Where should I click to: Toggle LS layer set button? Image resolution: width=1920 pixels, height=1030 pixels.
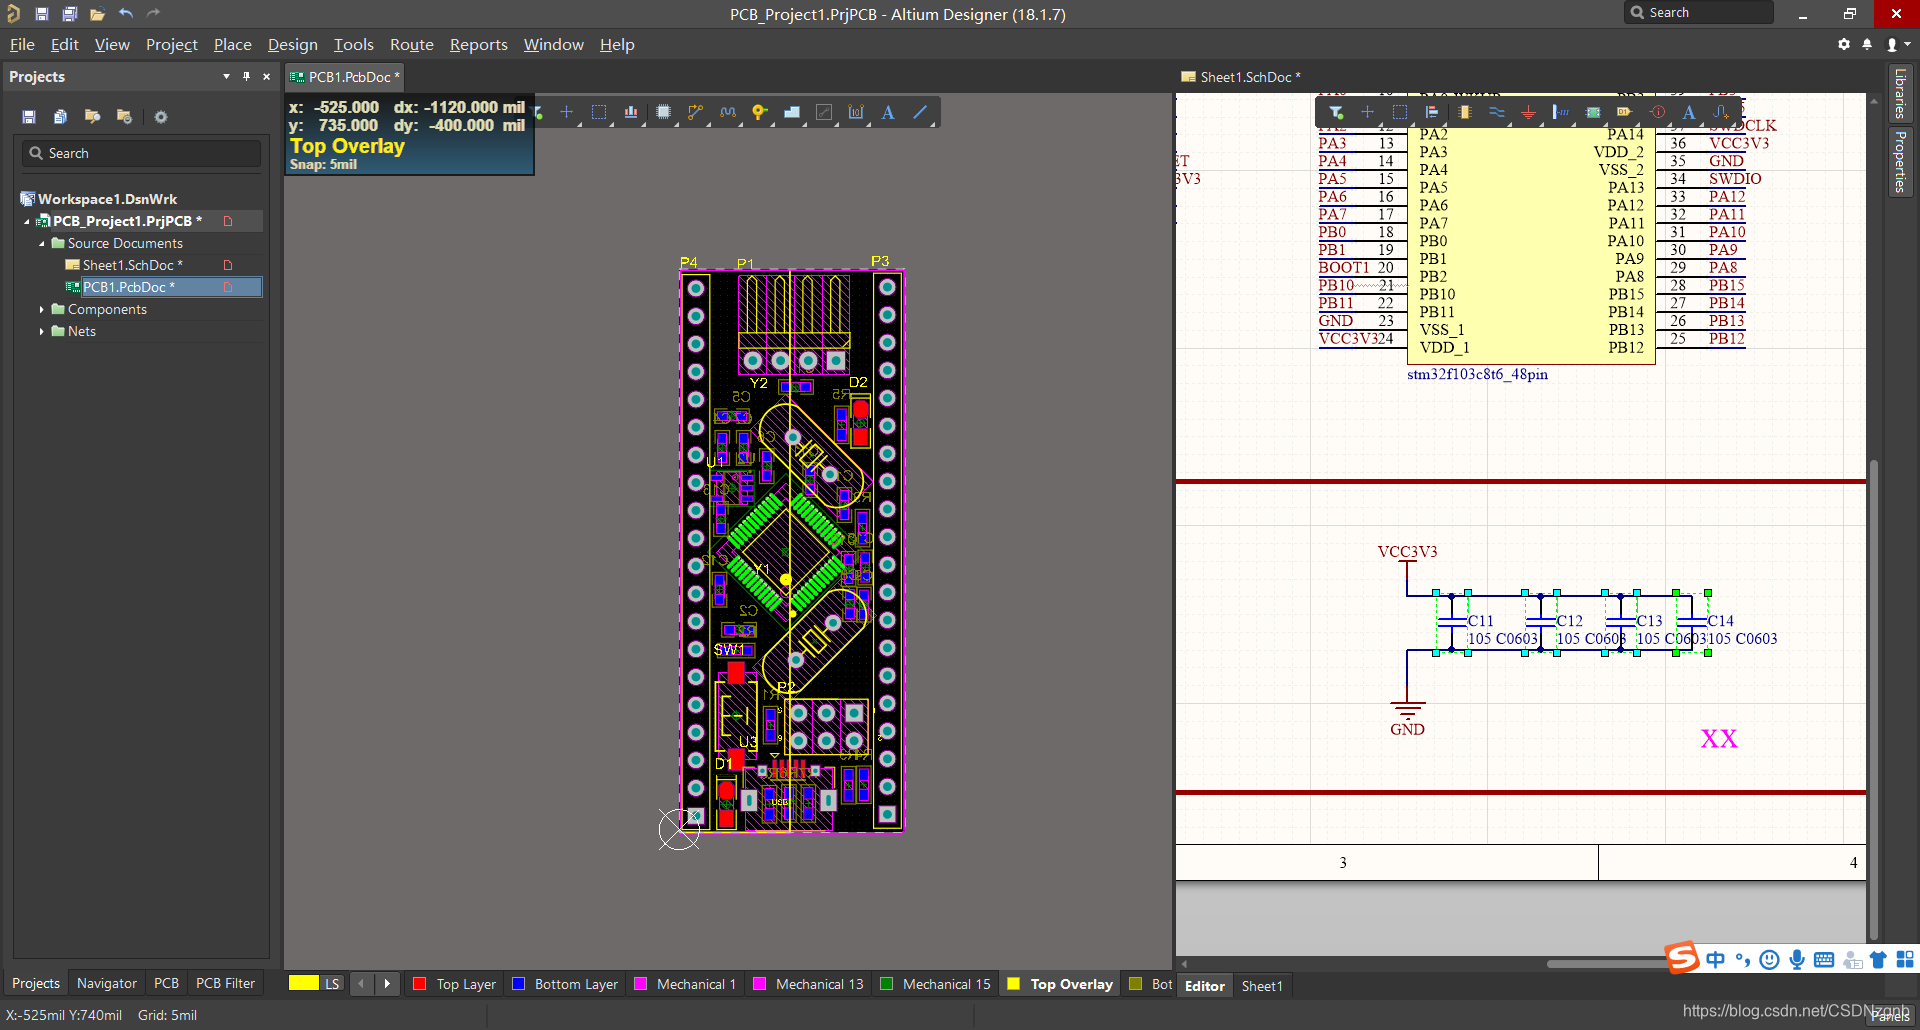(x=332, y=984)
